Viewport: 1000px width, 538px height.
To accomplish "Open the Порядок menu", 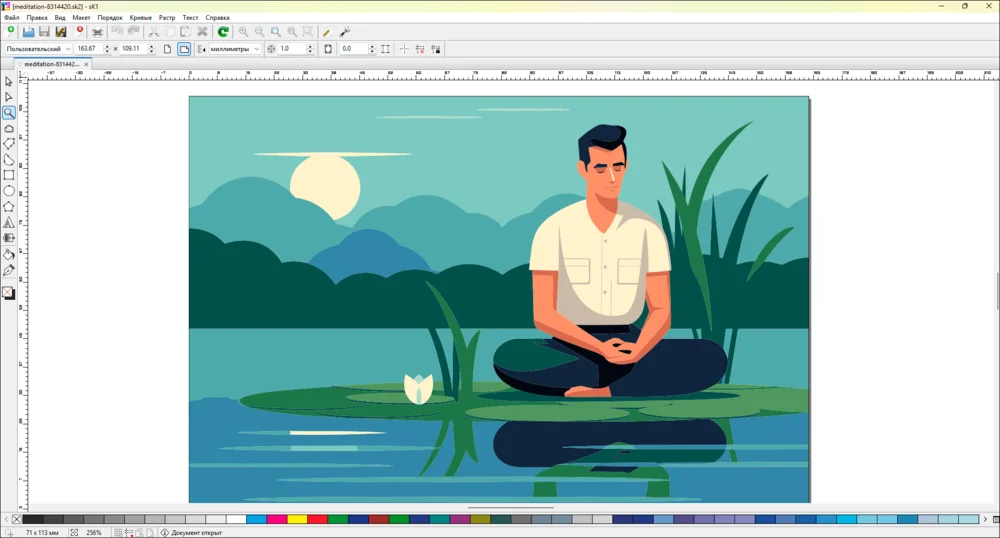I will pyautogui.click(x=110, y=18).
